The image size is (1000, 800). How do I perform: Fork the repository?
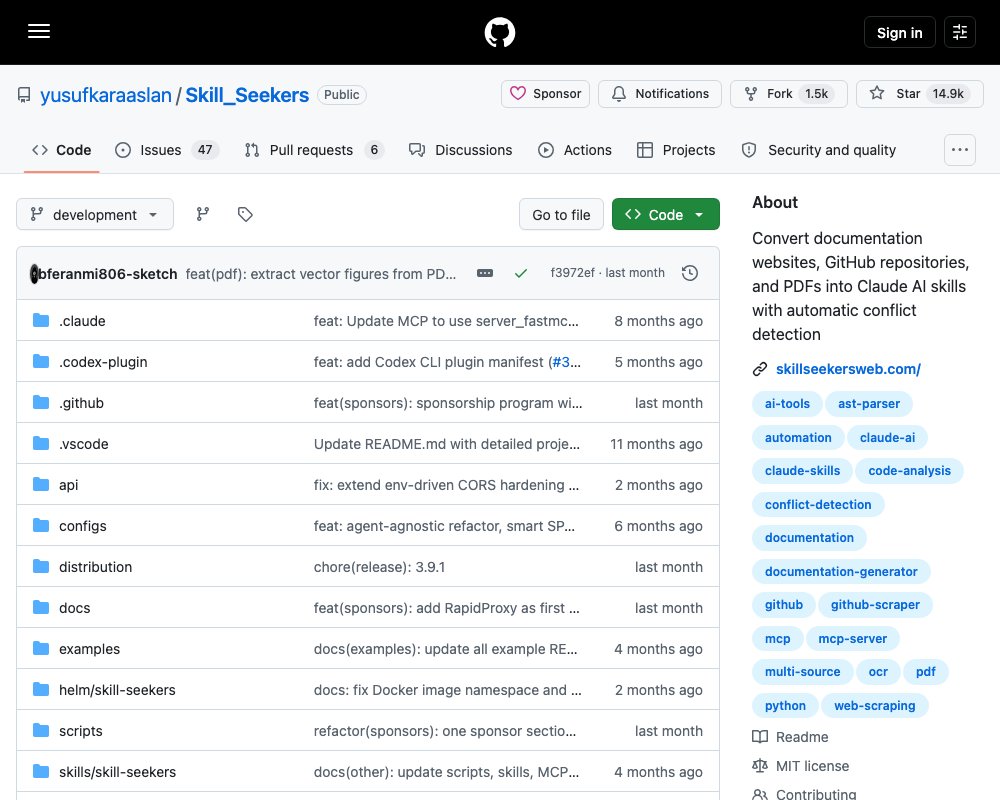point(788,94)
